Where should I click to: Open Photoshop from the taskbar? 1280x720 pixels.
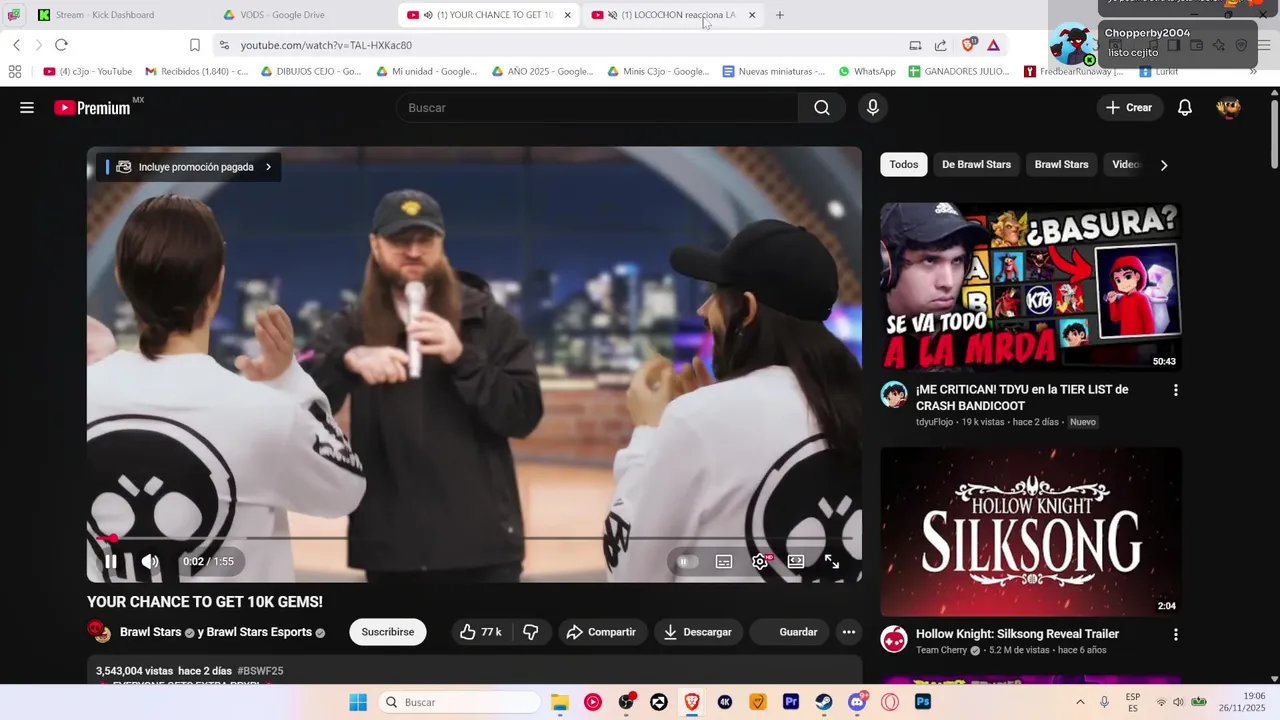point(923,702)
